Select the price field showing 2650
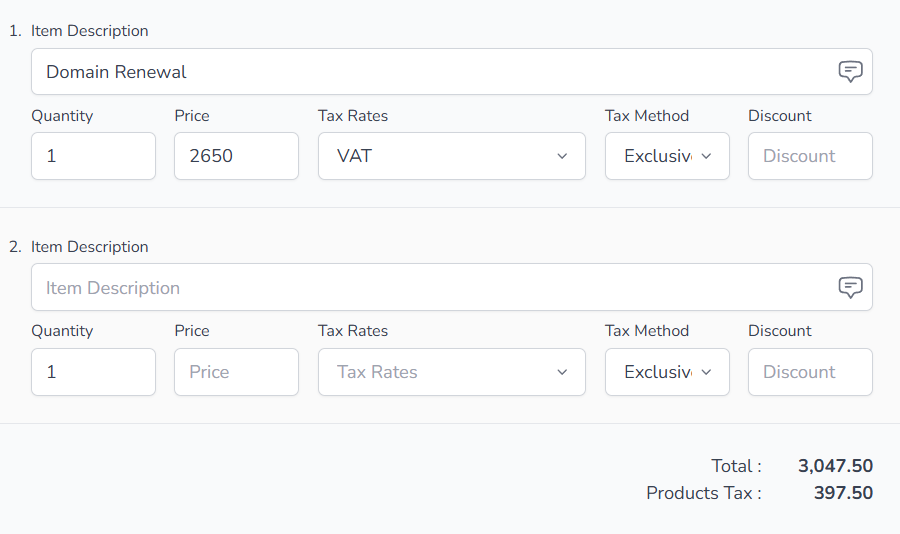The height and width of the screenshot is (534, 900). point(236,156)
